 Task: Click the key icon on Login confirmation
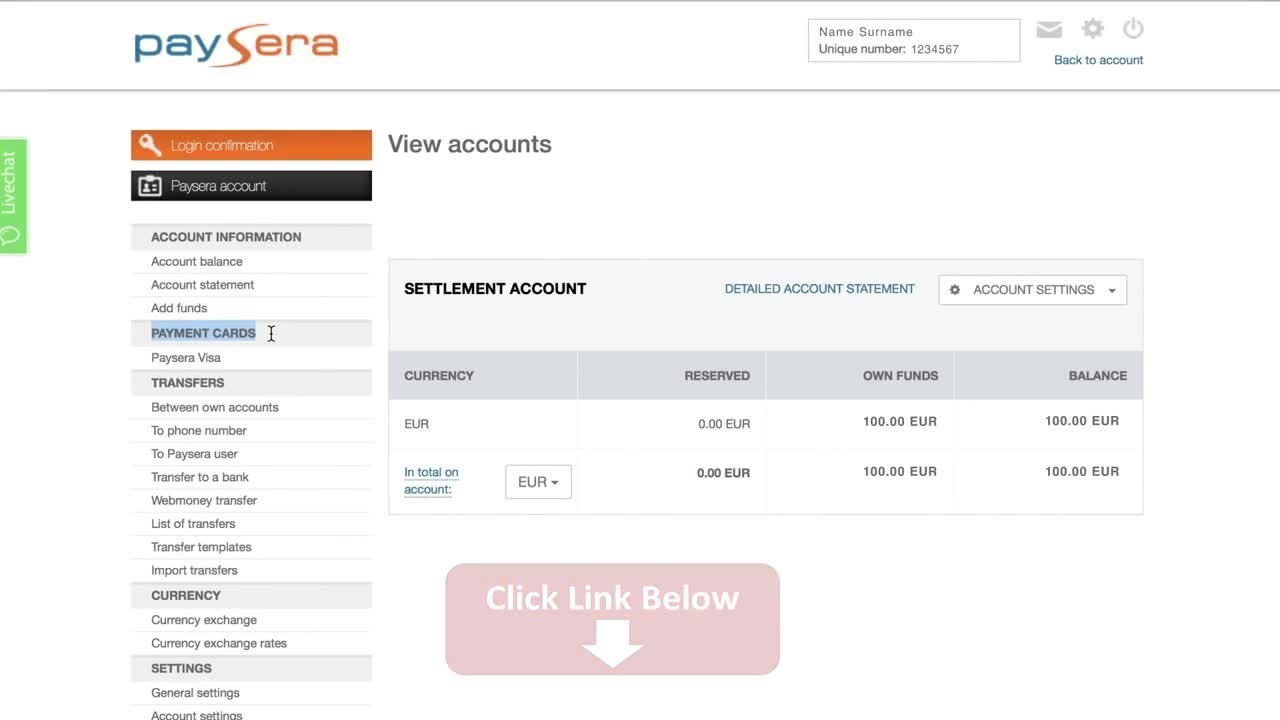[x=151, y=145]
